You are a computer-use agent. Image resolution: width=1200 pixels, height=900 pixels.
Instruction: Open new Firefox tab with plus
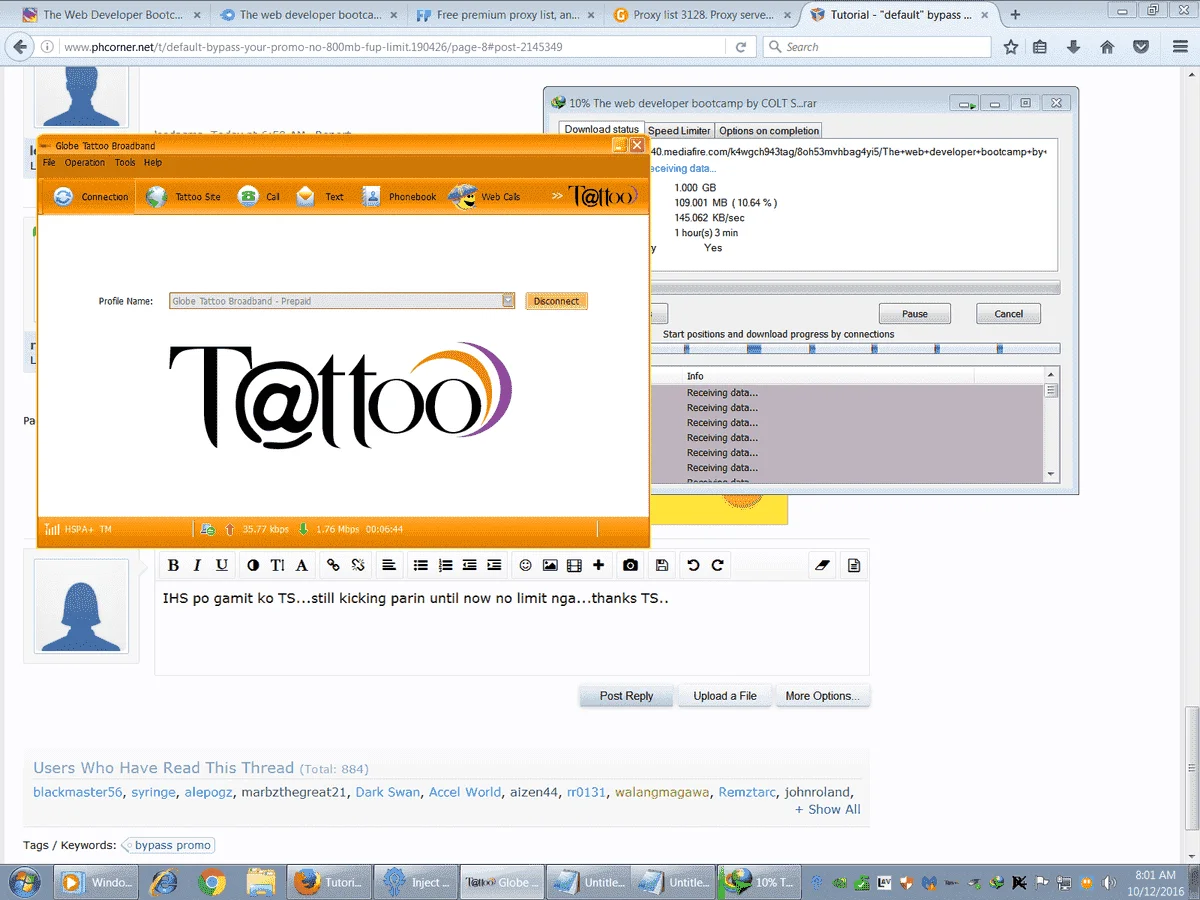(1016, 15)
